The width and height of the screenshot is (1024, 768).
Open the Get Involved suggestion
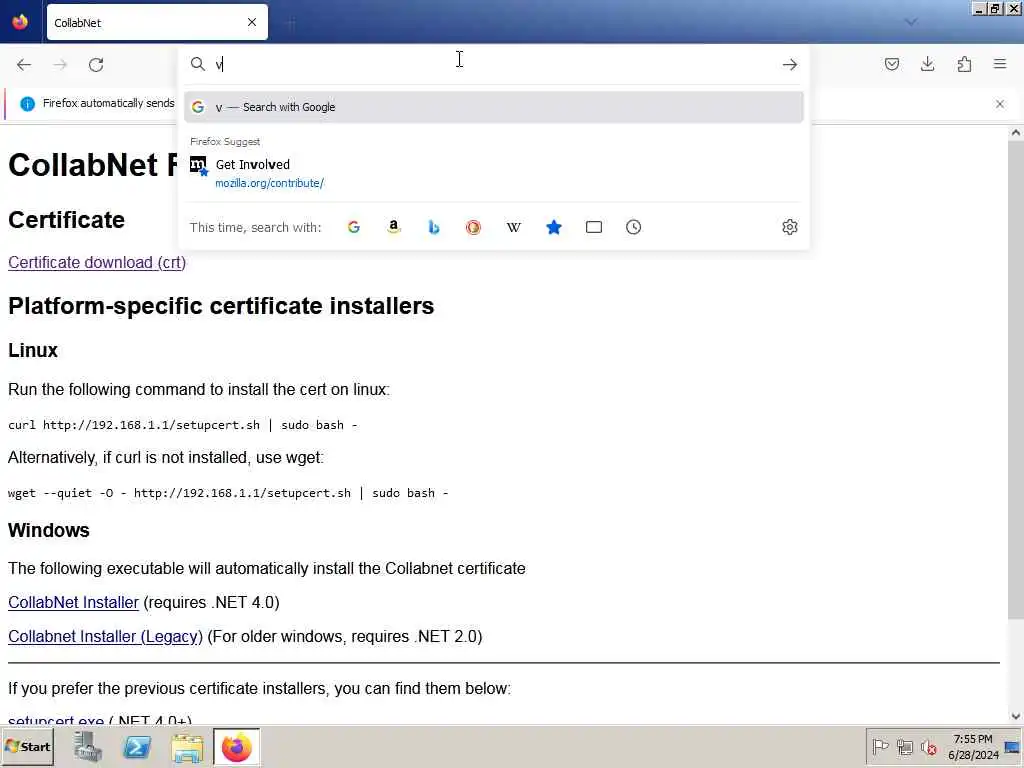coord(494,173)
